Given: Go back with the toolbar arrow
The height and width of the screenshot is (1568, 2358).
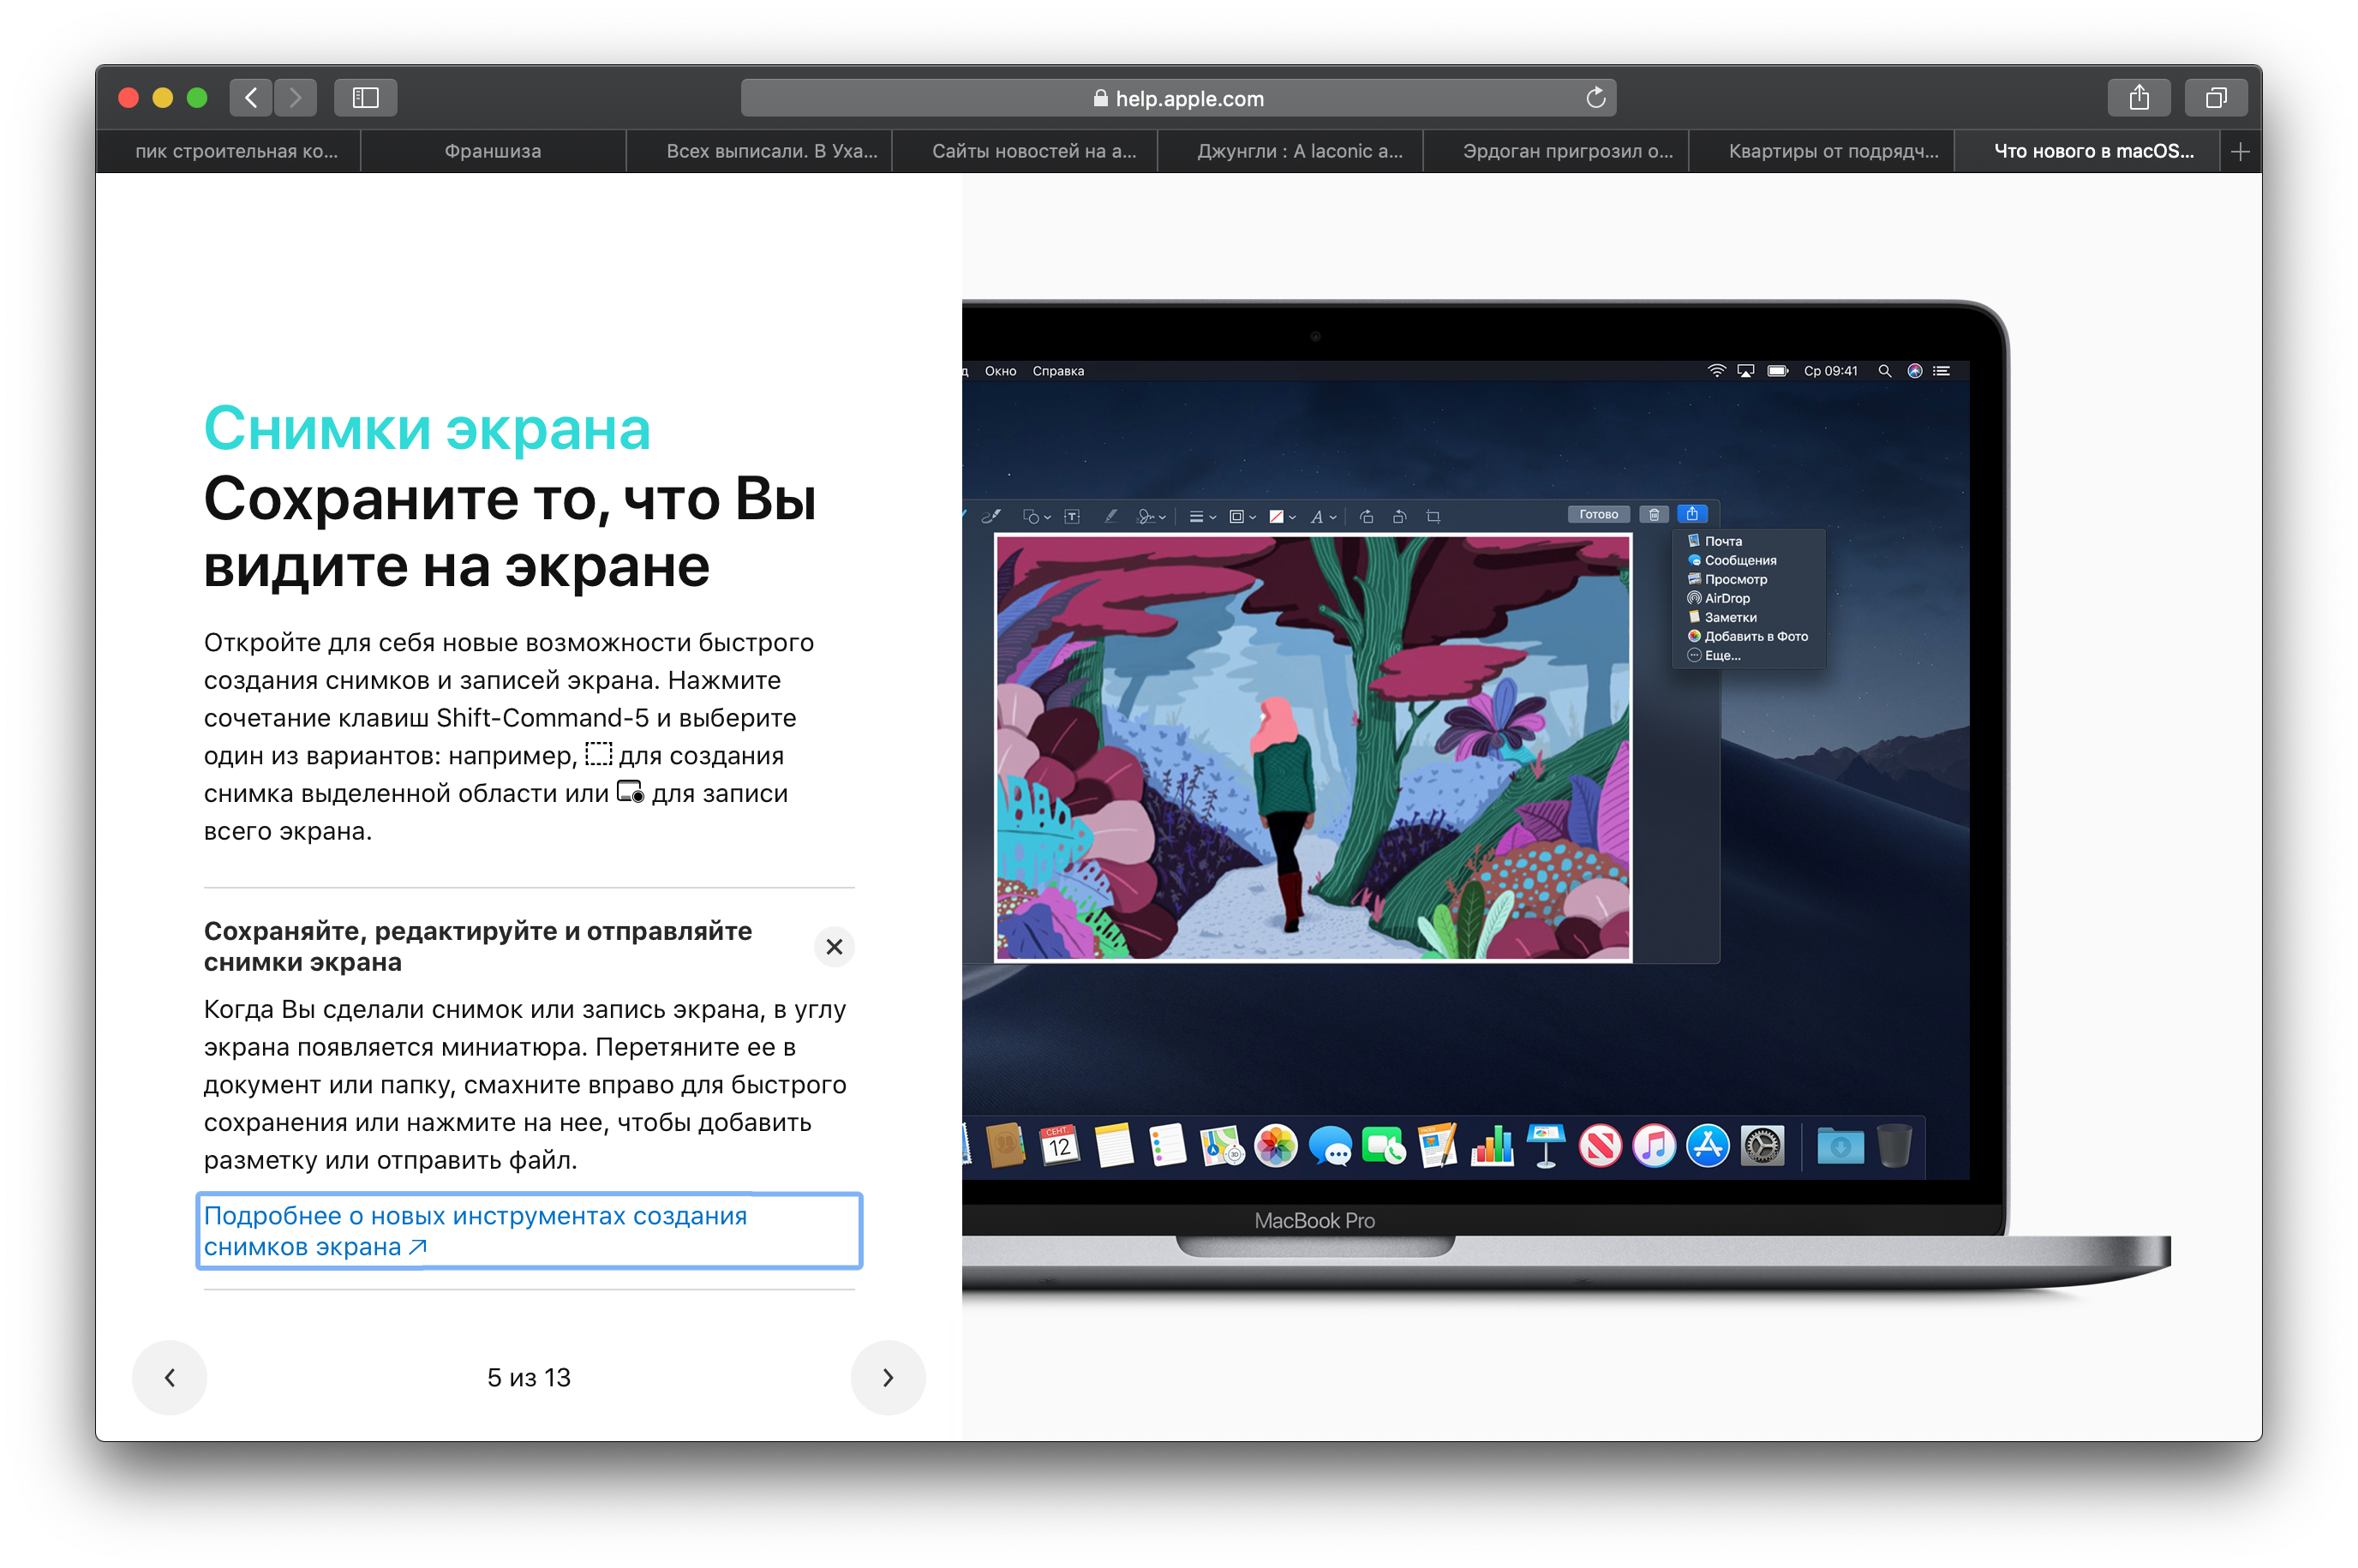Looking at the screenshot, I should (x=251, y=98).
